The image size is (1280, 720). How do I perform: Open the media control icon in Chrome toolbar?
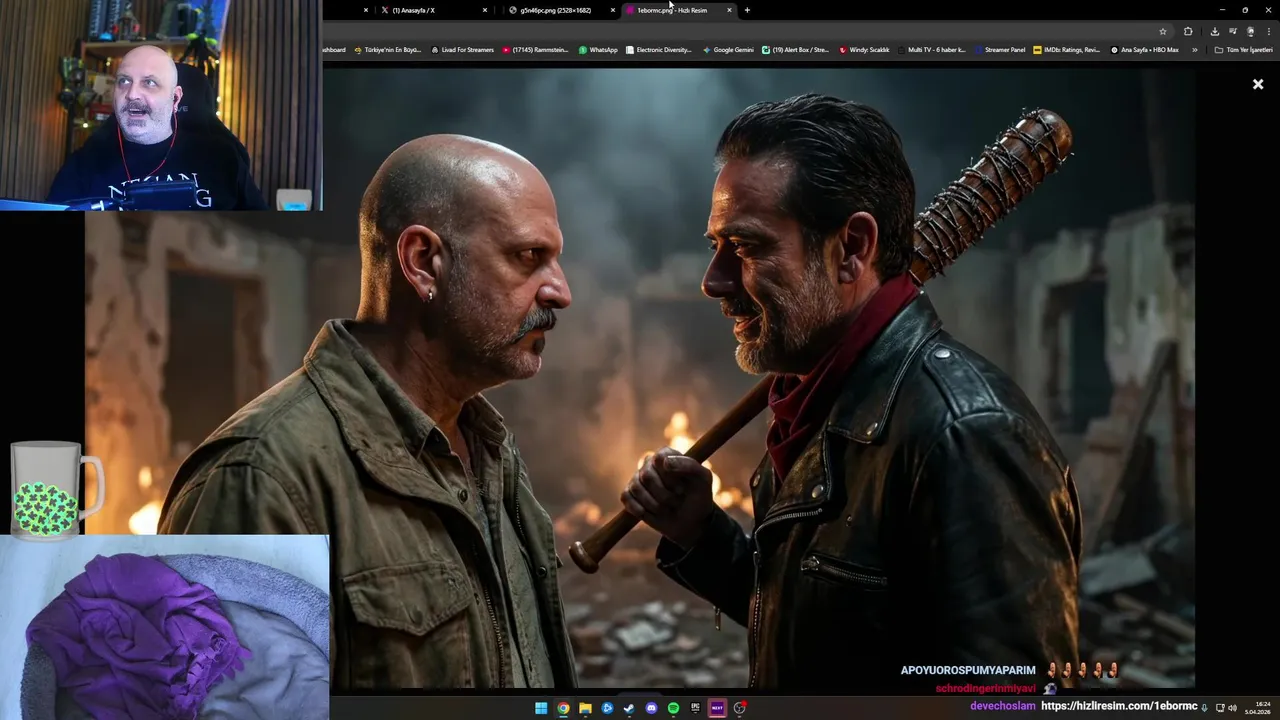point(1233,31)
